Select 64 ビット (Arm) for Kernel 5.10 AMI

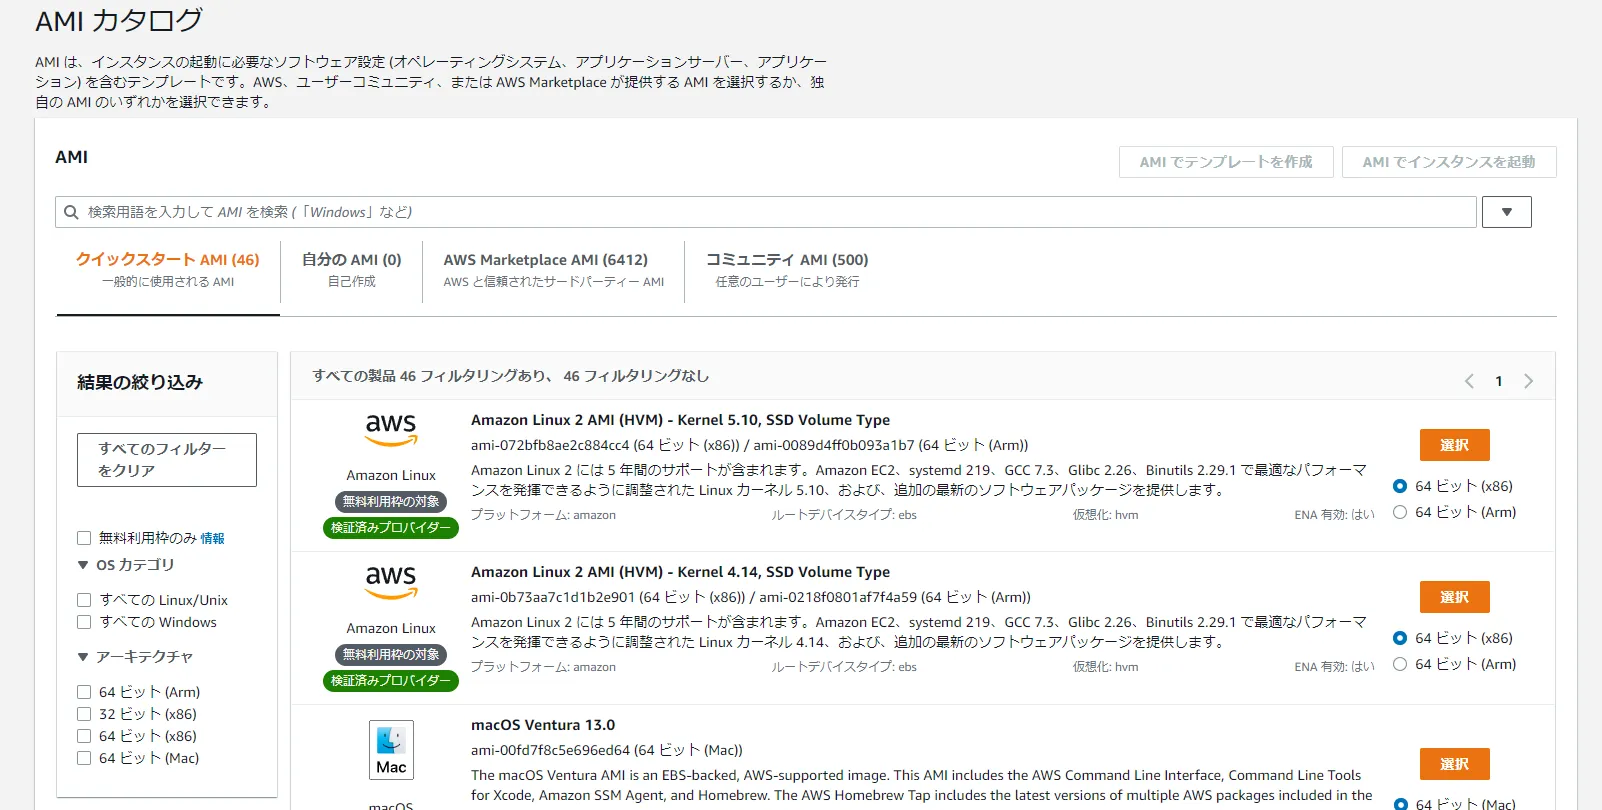(x=1400, y=512)
